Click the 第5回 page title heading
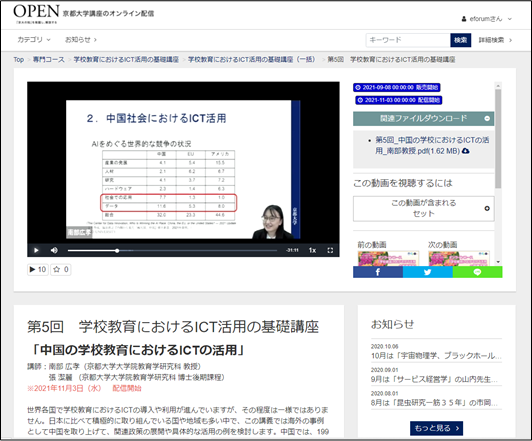The width and height of the screenshot is (532, 441). pyautogui.click(x=173, y=327)
